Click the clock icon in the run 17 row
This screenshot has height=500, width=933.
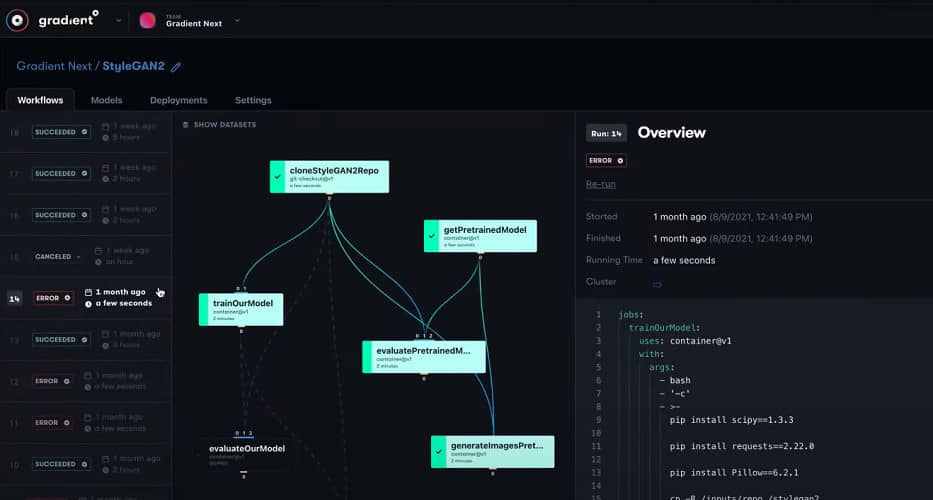[x=106, y=179]
